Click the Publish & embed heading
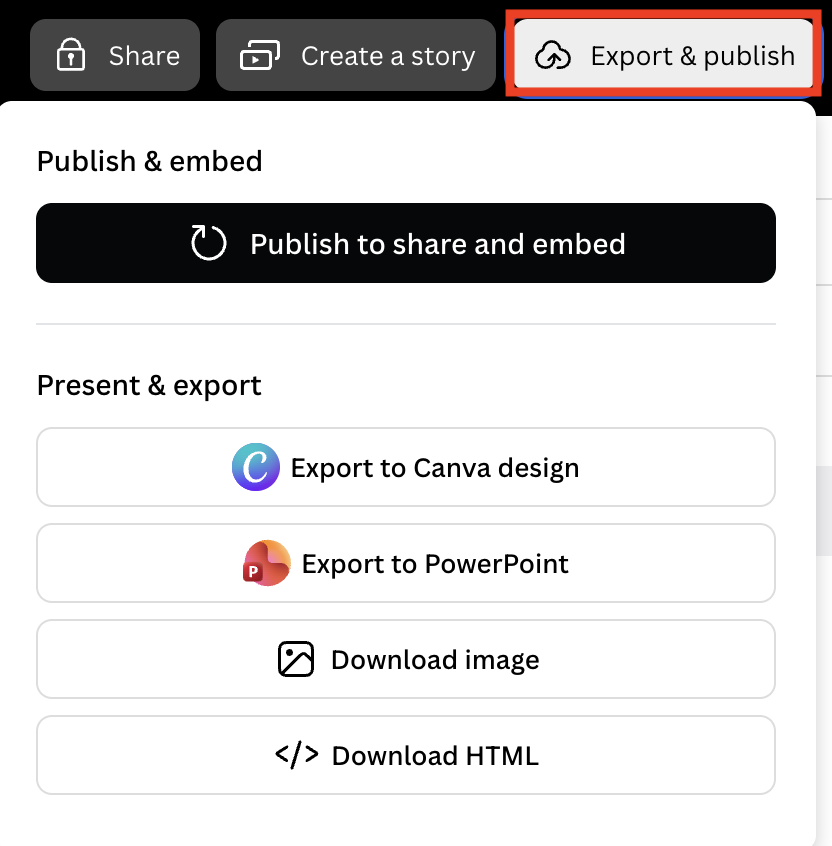 pos(149,161)
